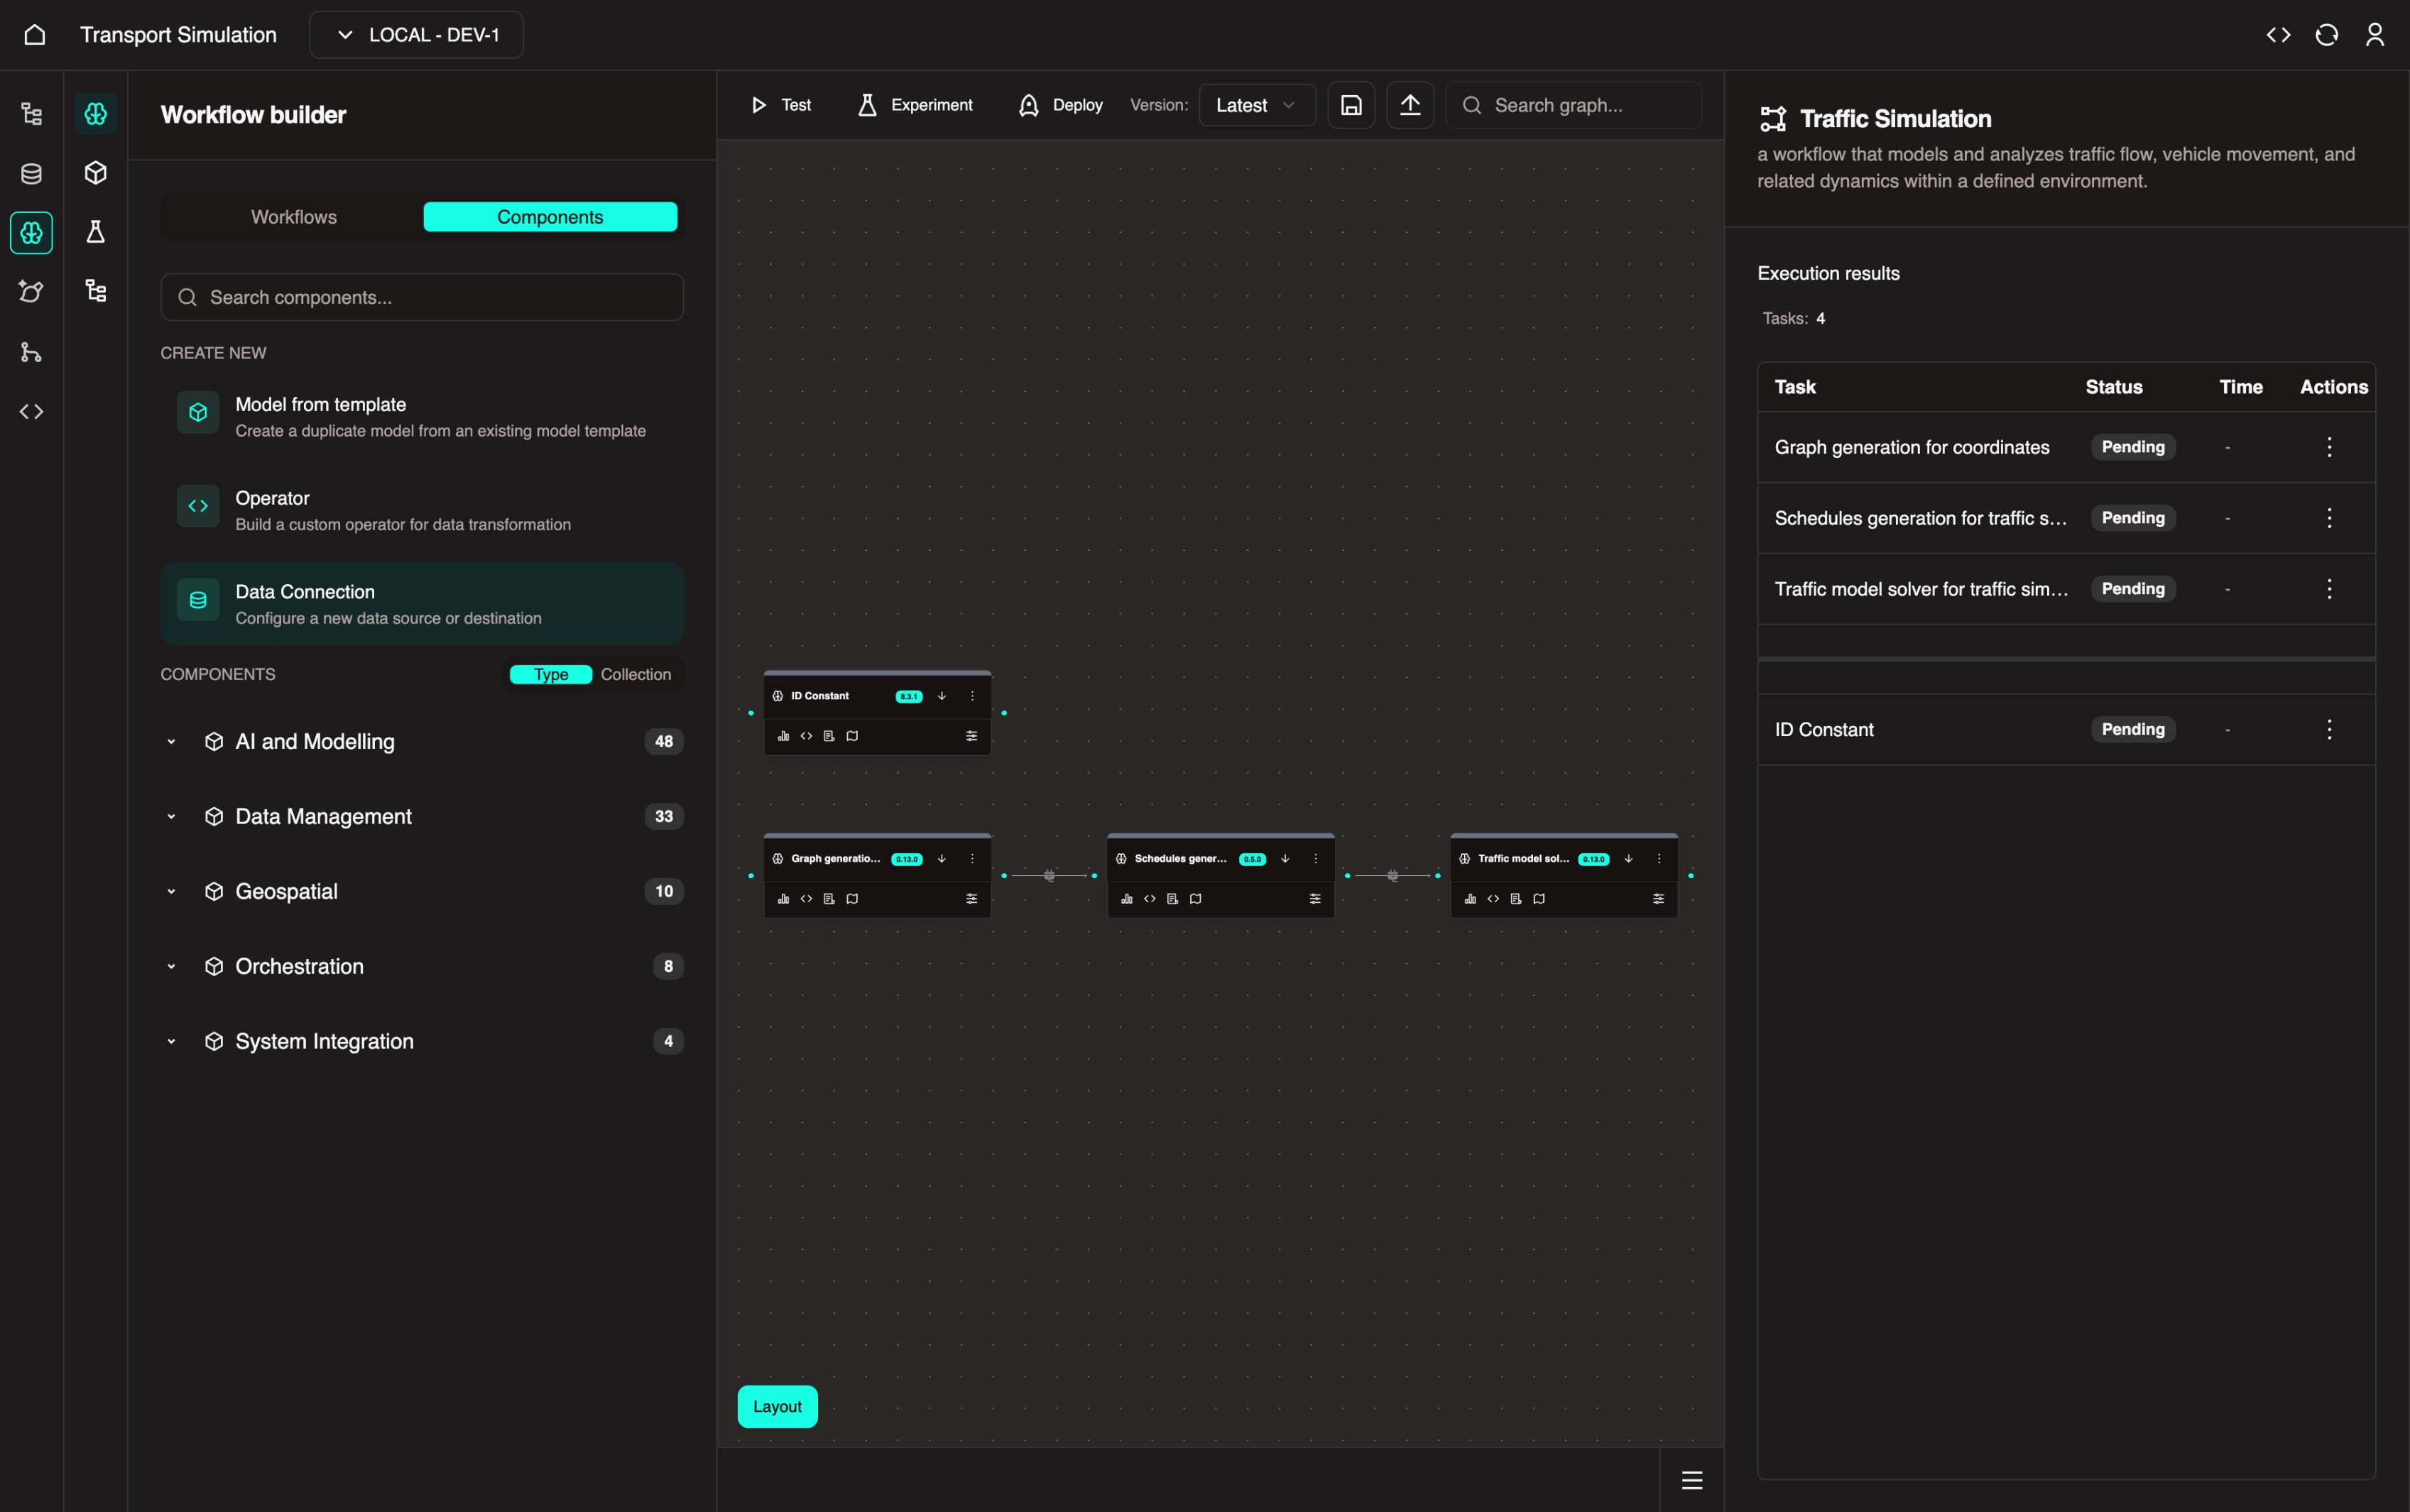Click the download arrow on ID Constant node
Viewport: 2410px width, 1512px height.
pyautogui.click(x=941, y=696)
